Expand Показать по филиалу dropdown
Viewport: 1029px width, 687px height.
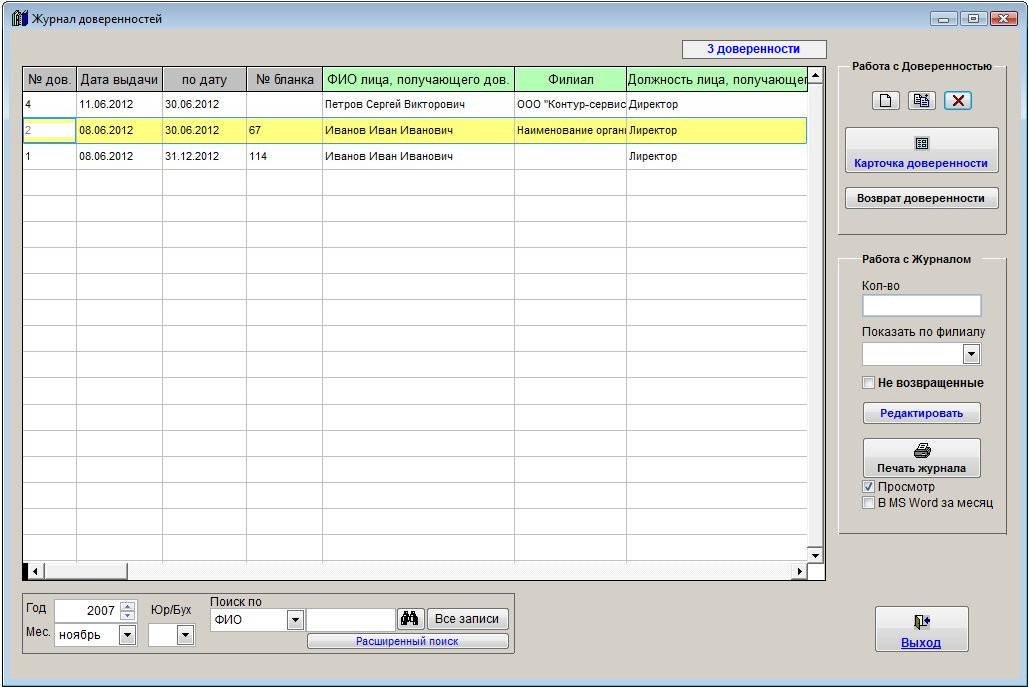[x=971, y=354]
